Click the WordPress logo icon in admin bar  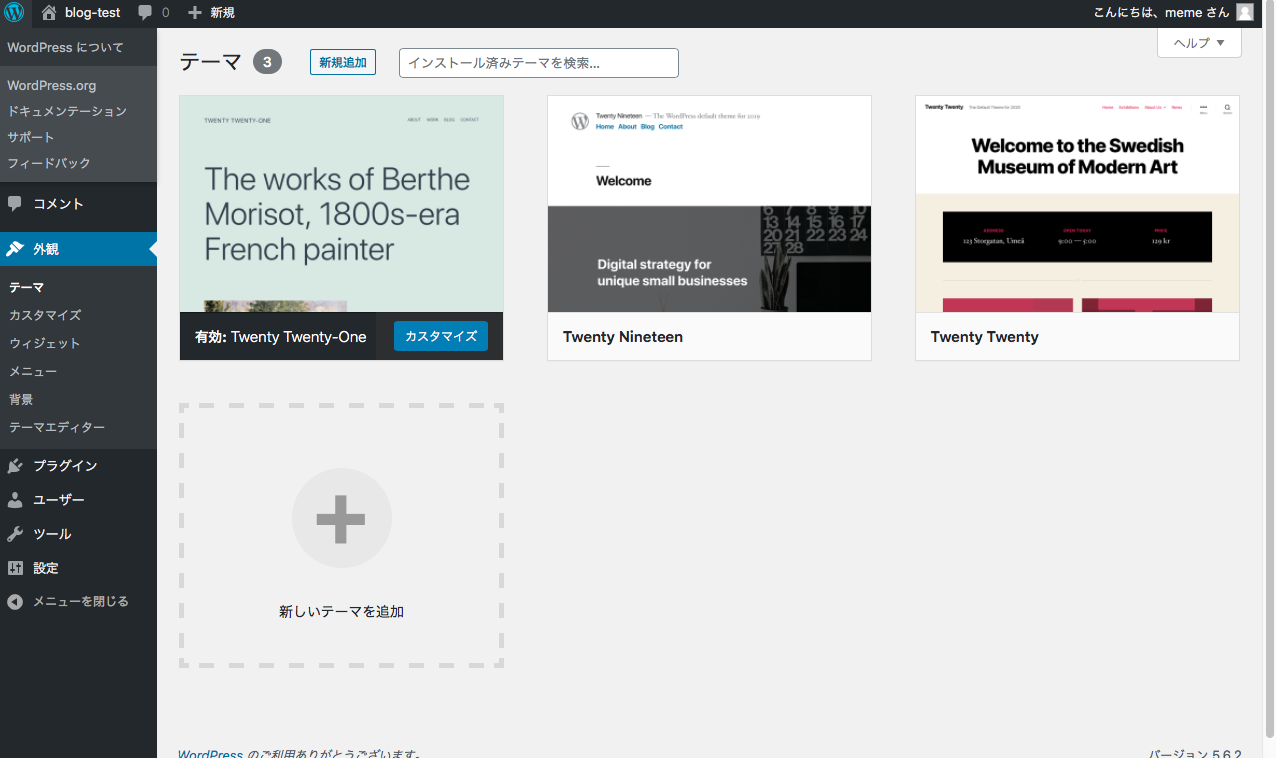[14, 13]
